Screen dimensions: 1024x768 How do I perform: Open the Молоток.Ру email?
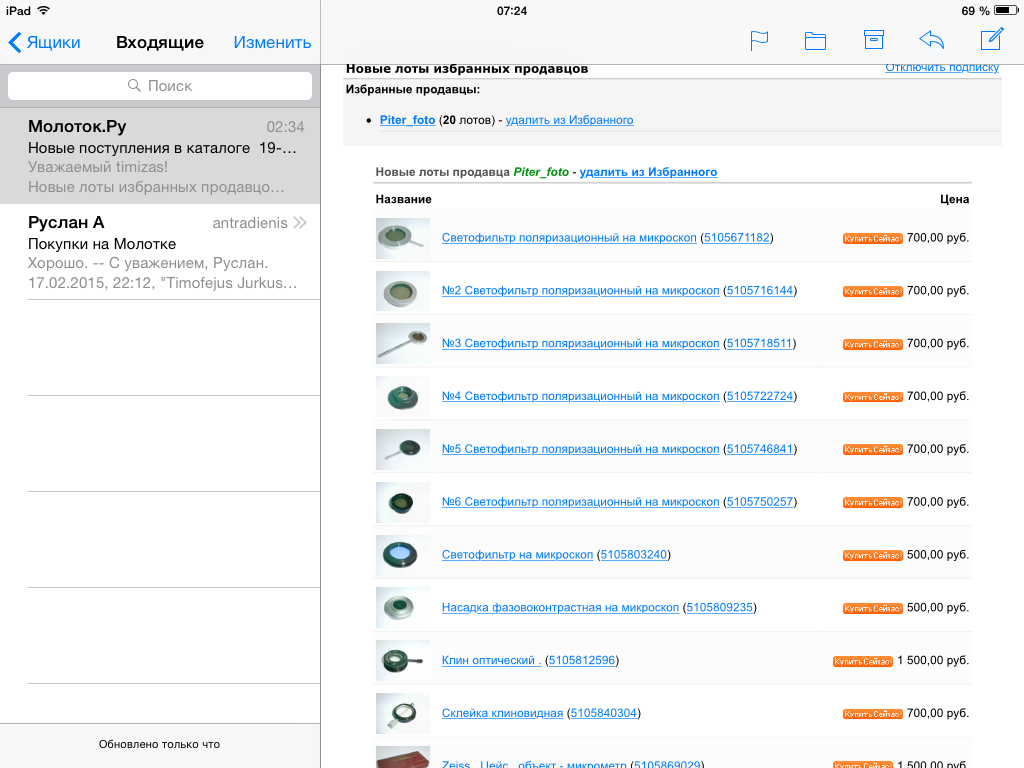pyautogui.click(x=160, y=156)
